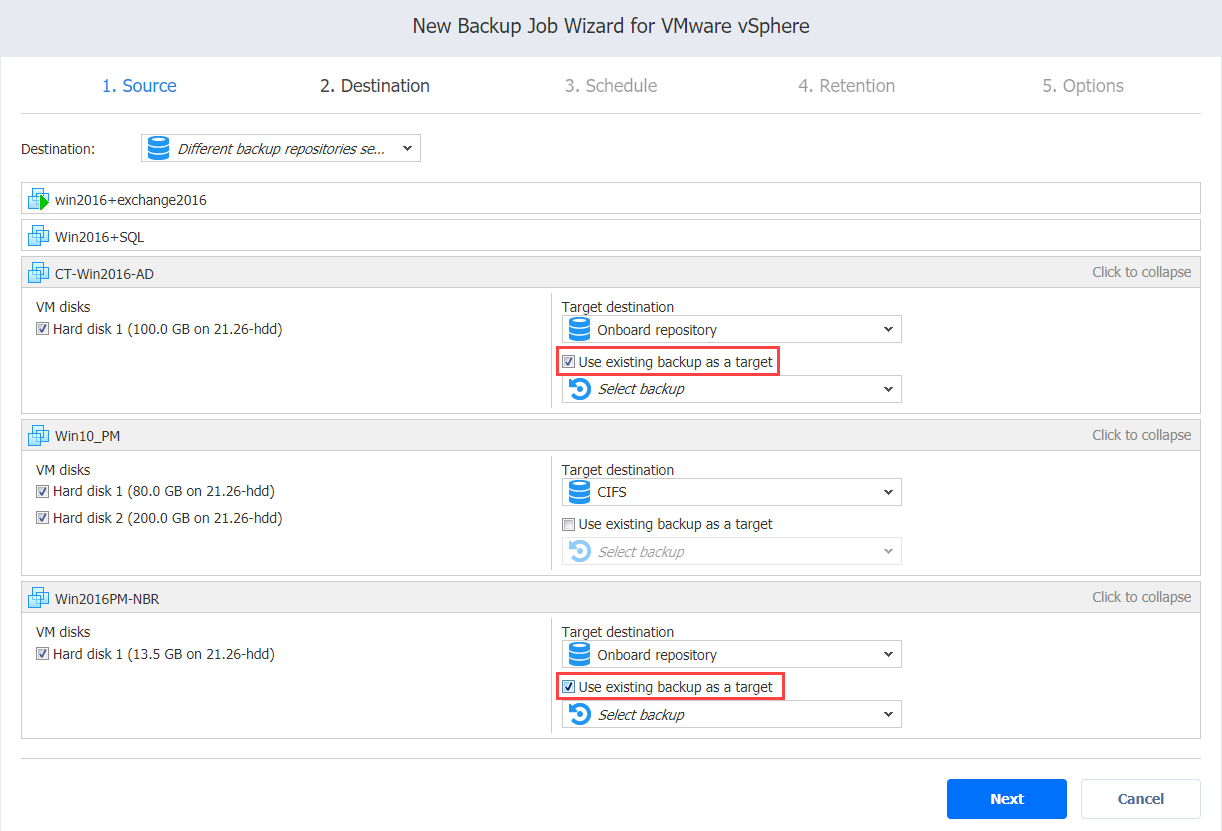The height and width of the screenshot is (831, 1222).
Task: Open Target destination dropdown for CT-Win2016-AD
Action: (731, 329)
